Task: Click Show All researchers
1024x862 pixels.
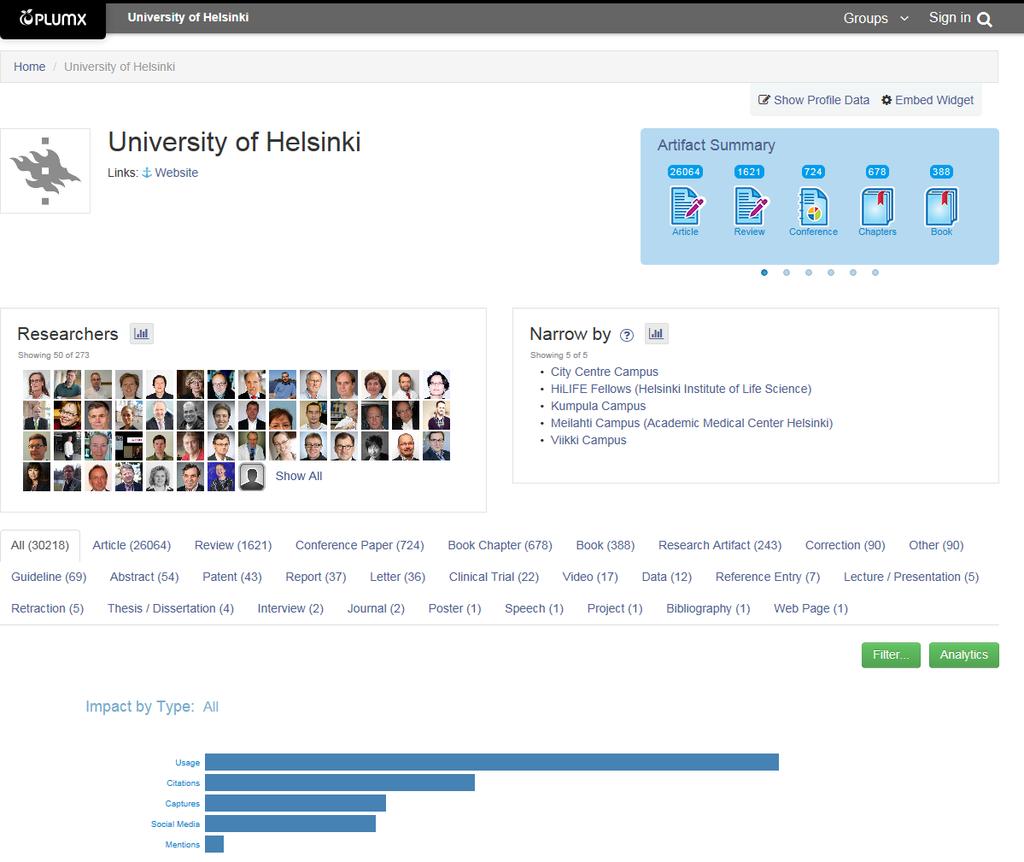Action: click(x=298, y=476)
